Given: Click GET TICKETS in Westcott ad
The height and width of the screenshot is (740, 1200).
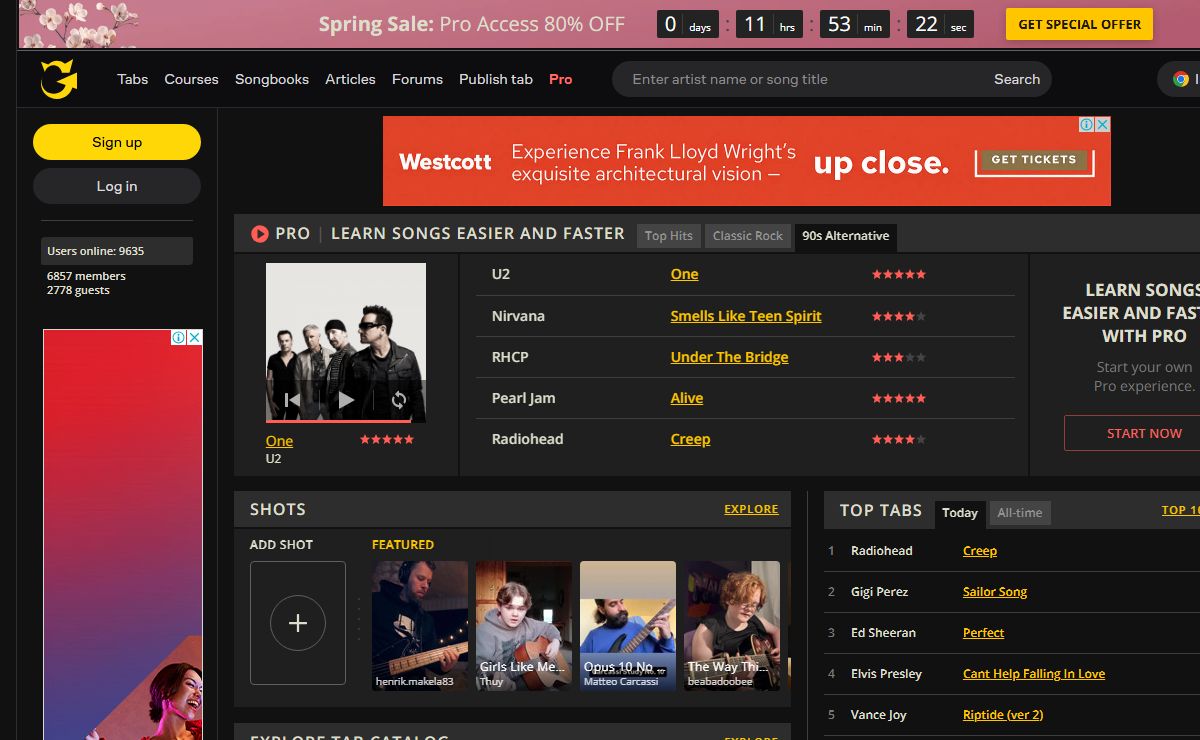Looking at the screenshot, I should click(1034, 159).
